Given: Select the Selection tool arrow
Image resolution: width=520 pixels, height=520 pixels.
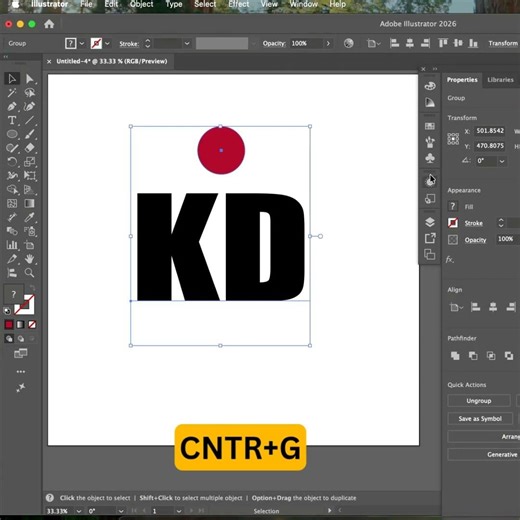Looking at the screenshot, I should (12, 79).
